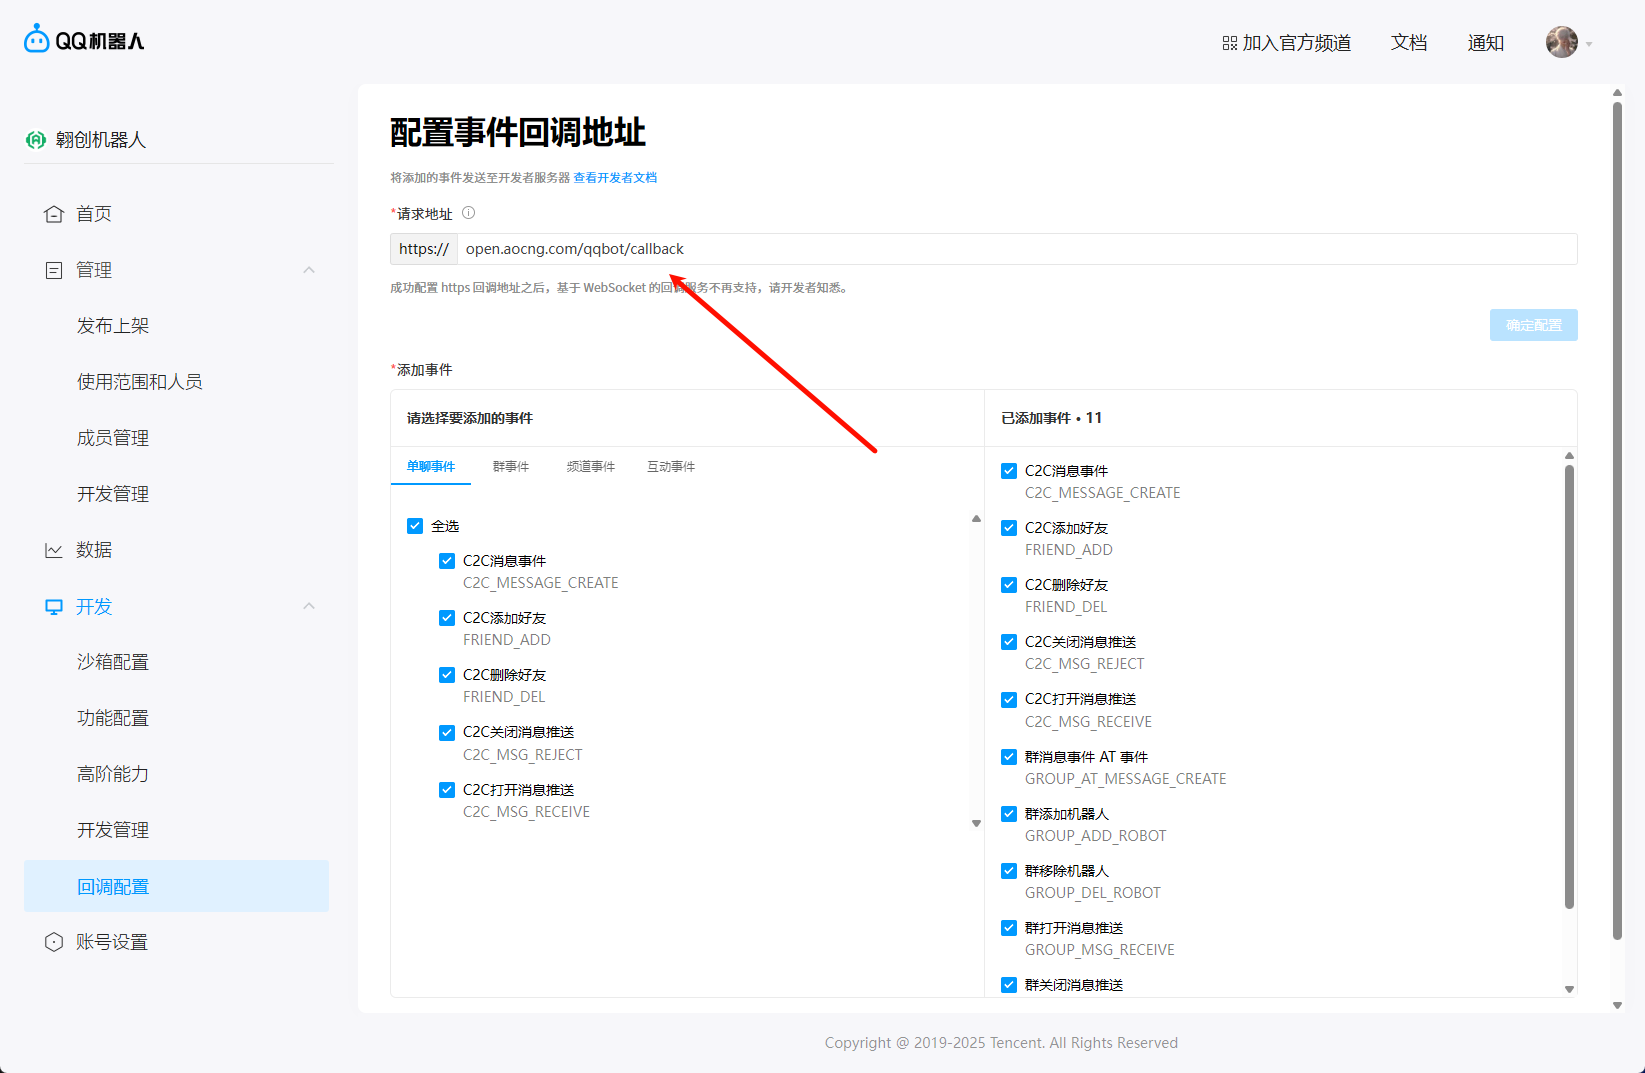This screenshot has height=1073, width=1645.
Task: Open the 查看开发者文档 link
Action: pos(615,178)
